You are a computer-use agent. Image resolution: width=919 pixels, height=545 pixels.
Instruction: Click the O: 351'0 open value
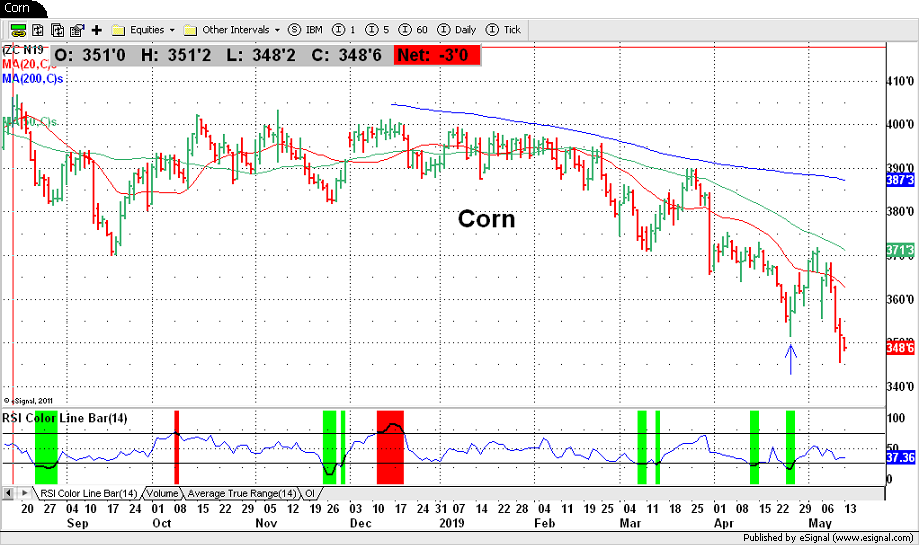[90, 55]
